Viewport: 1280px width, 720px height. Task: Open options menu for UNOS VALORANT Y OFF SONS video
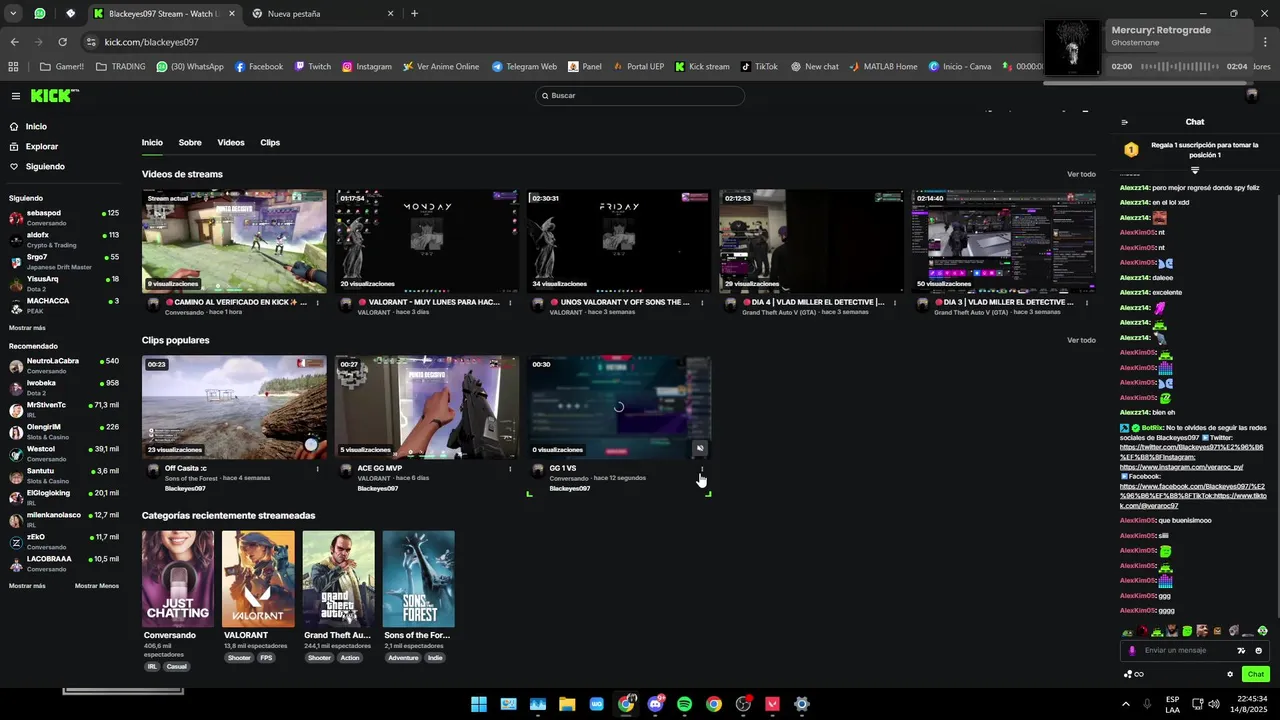[702, 302]
